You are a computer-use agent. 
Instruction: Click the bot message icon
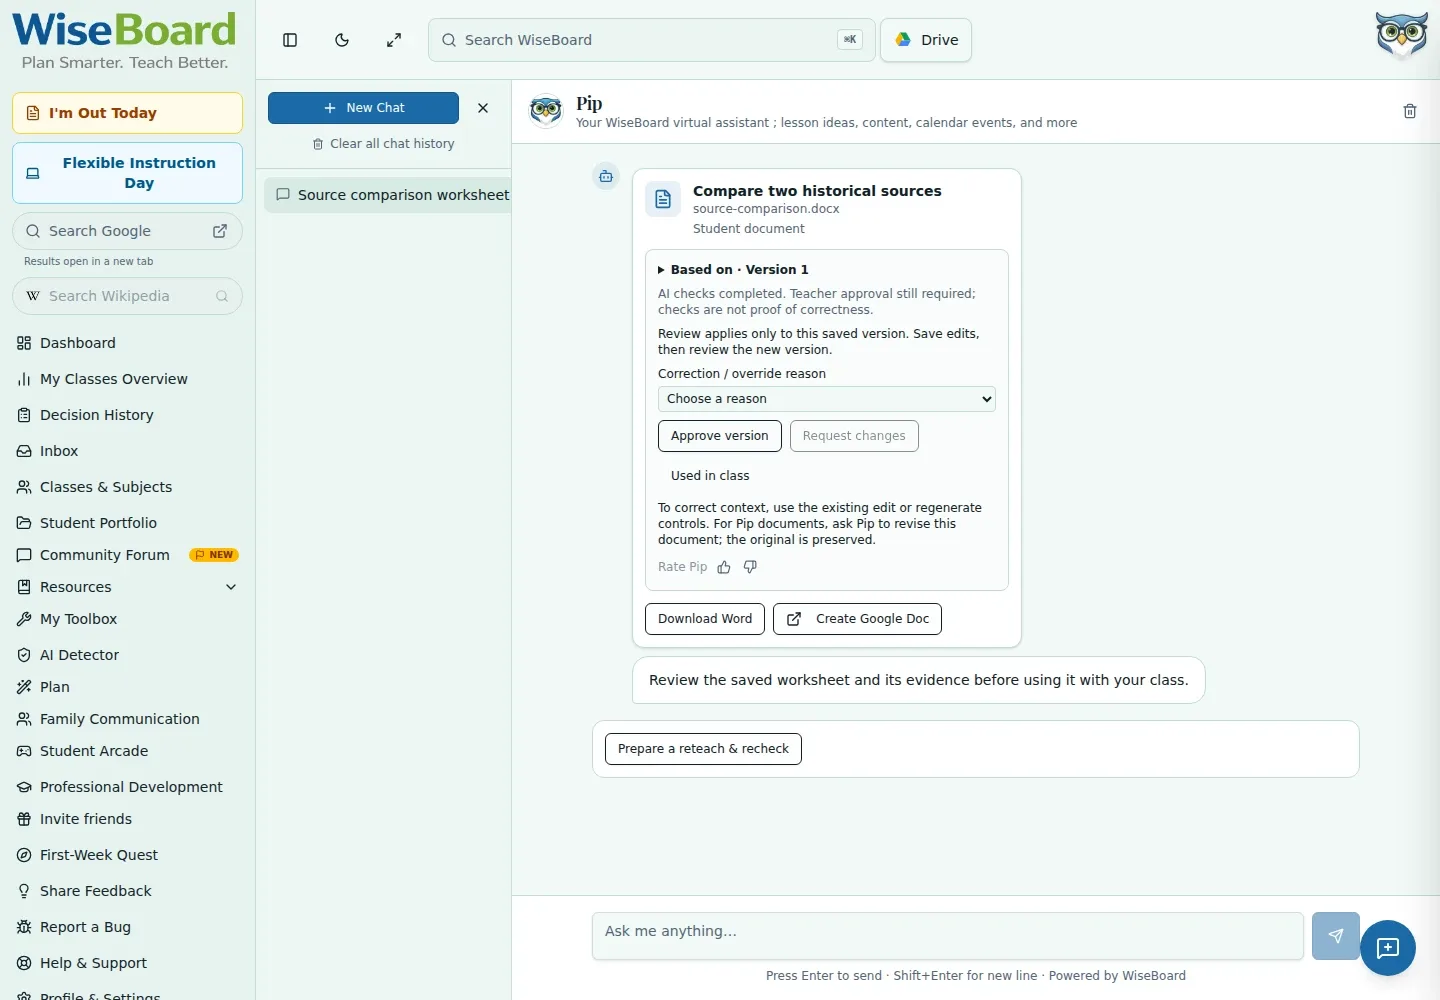(x=606, y=176)
